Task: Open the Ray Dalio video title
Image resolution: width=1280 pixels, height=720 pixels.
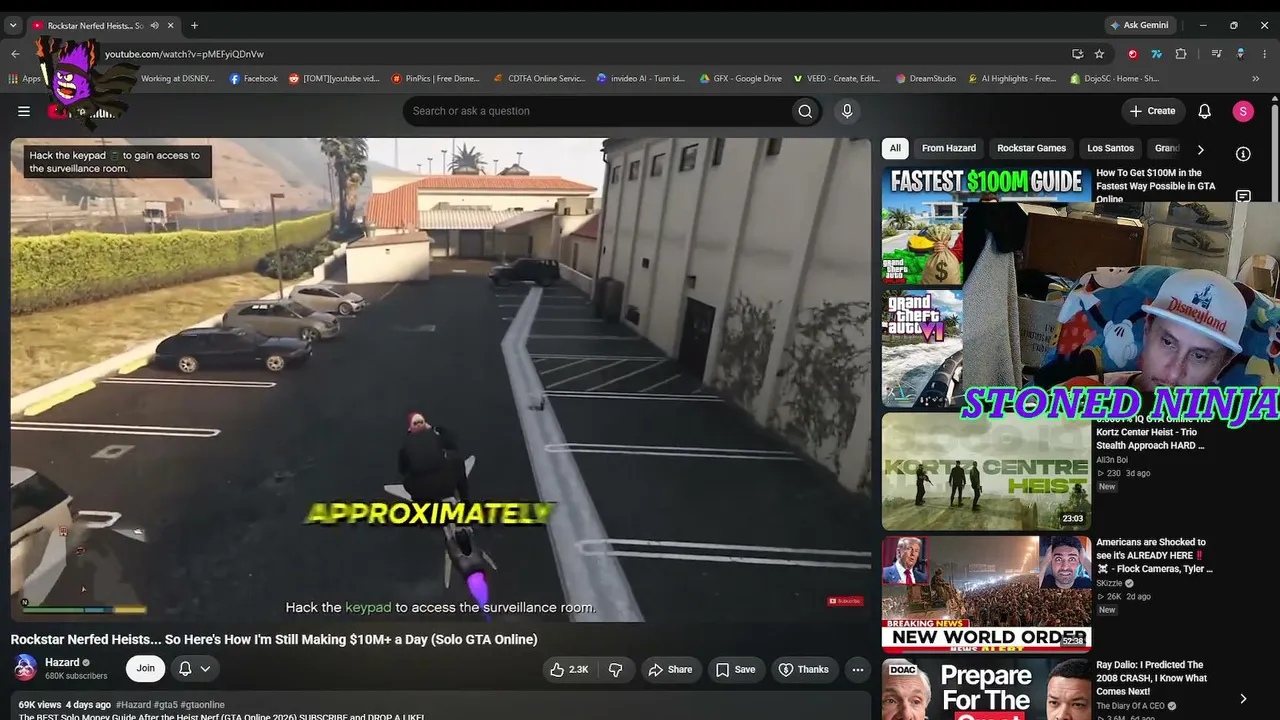Action: pos(1151,678)
